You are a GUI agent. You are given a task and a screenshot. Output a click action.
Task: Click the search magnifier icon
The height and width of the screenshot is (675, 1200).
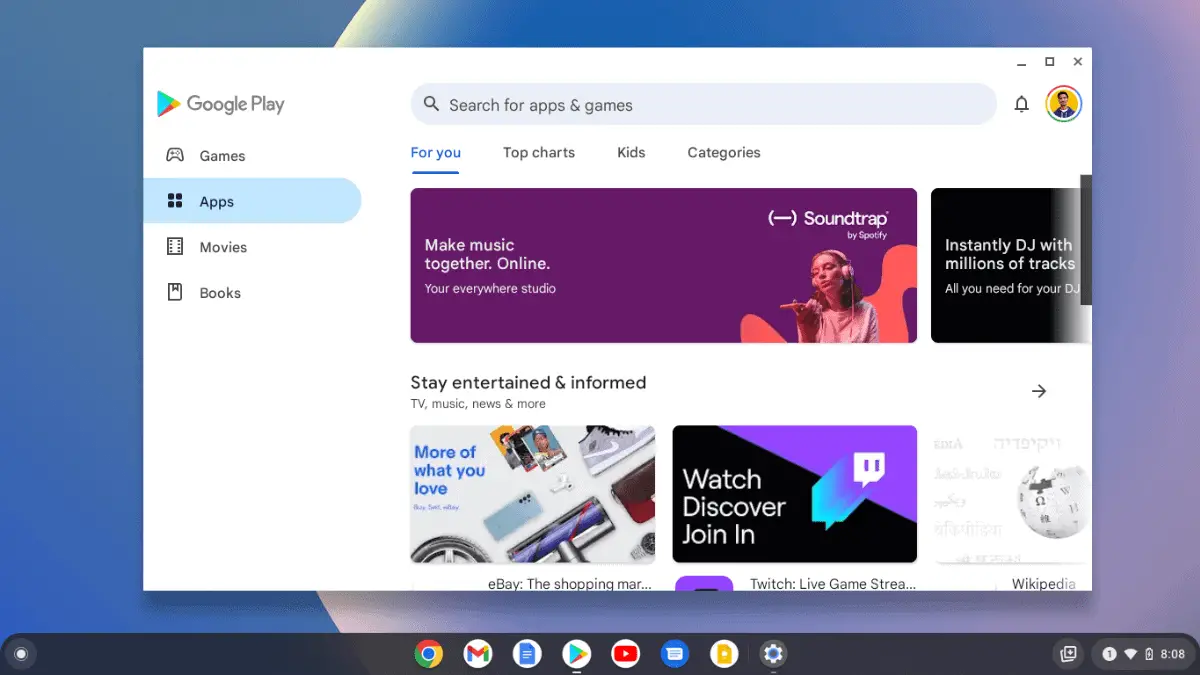click(x=431, y=104)
